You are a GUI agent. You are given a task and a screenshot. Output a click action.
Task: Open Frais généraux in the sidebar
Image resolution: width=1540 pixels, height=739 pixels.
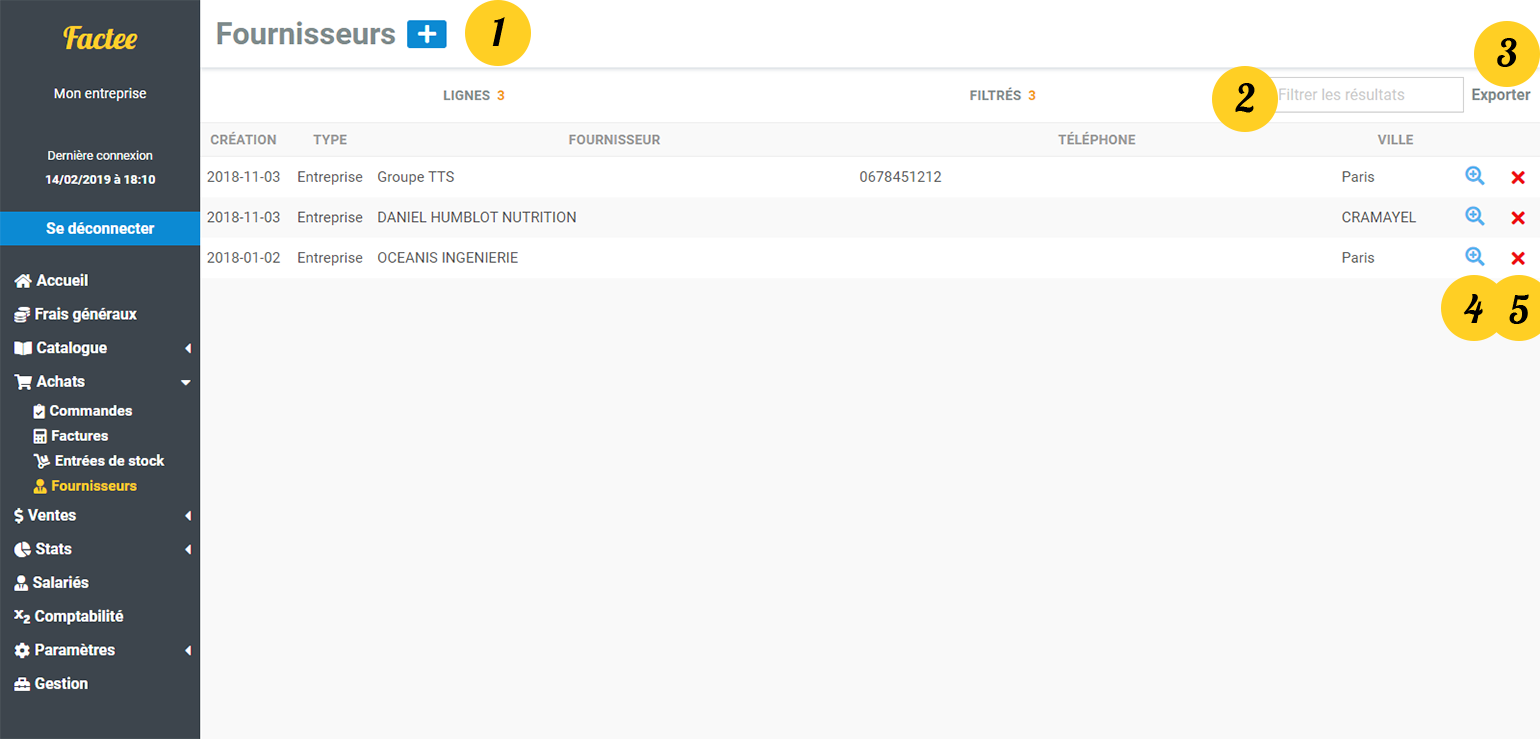coord(85,314)
